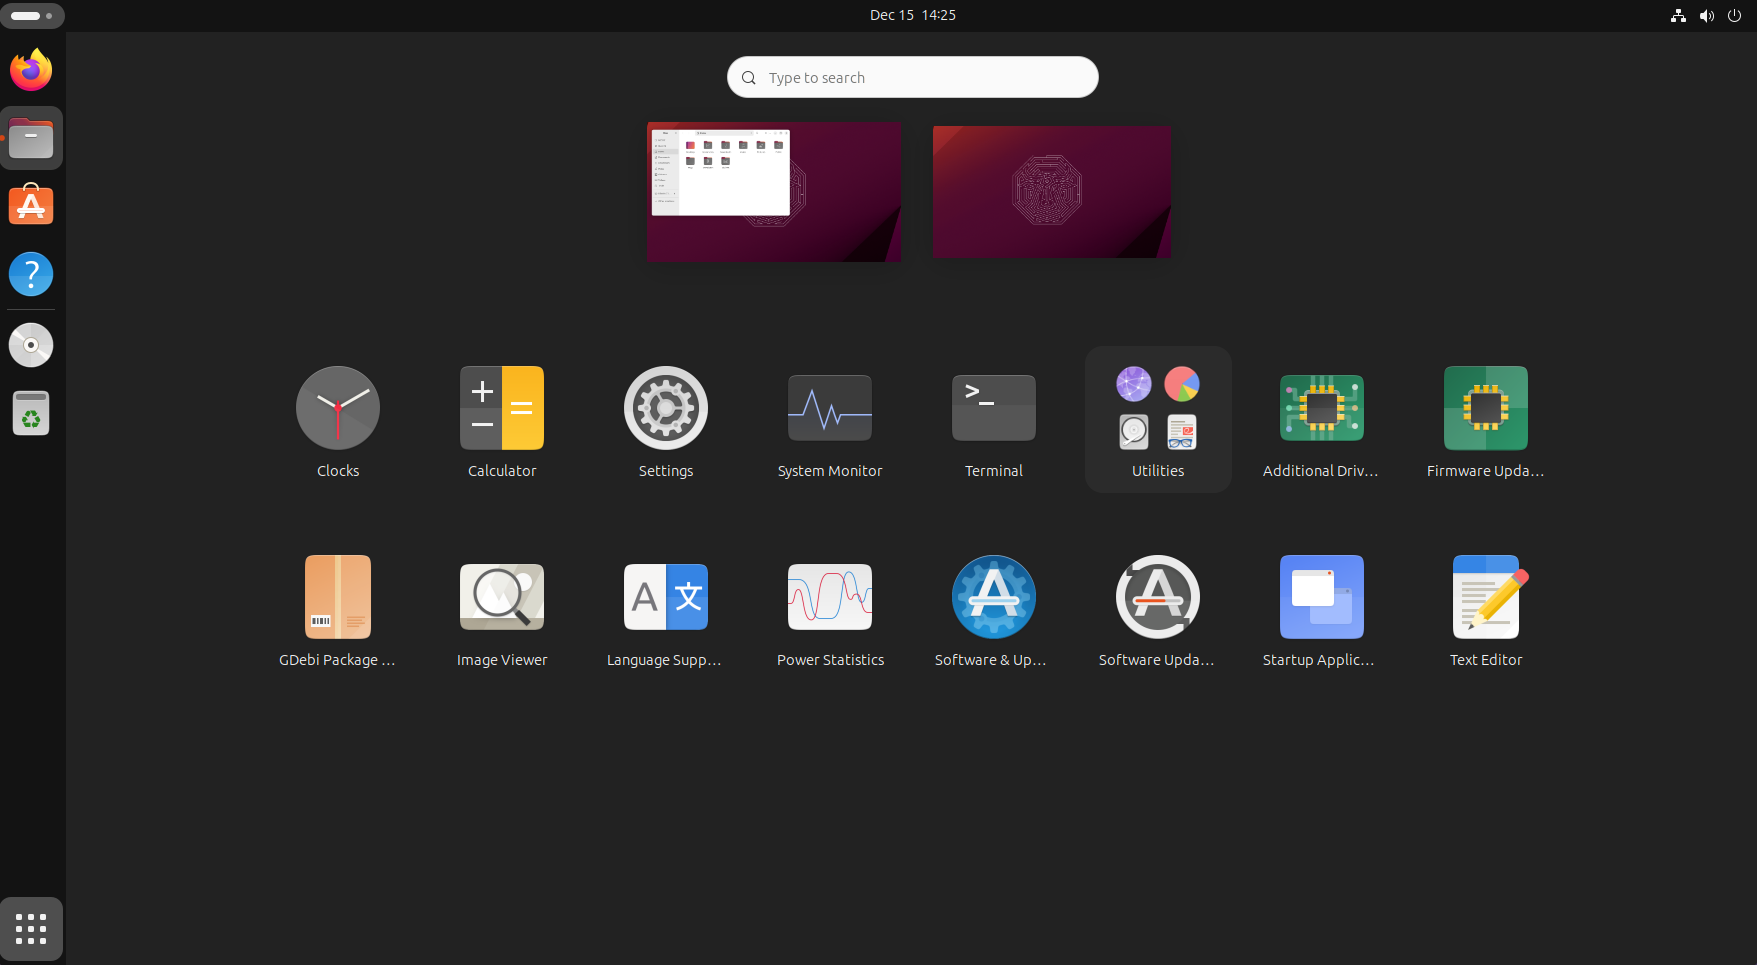Image resolution: width=1757 pixels, height=965 pixels.
Task: Select the empty second workspace thumbnail
Action: pyautogui.click(x=1052, y=192)
